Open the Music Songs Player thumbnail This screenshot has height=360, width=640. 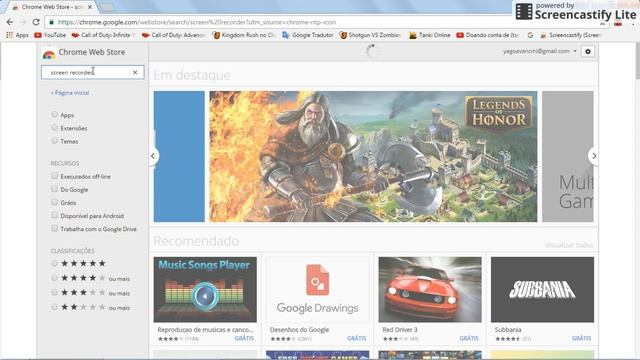pyautogui.click(x=205, y=289)
